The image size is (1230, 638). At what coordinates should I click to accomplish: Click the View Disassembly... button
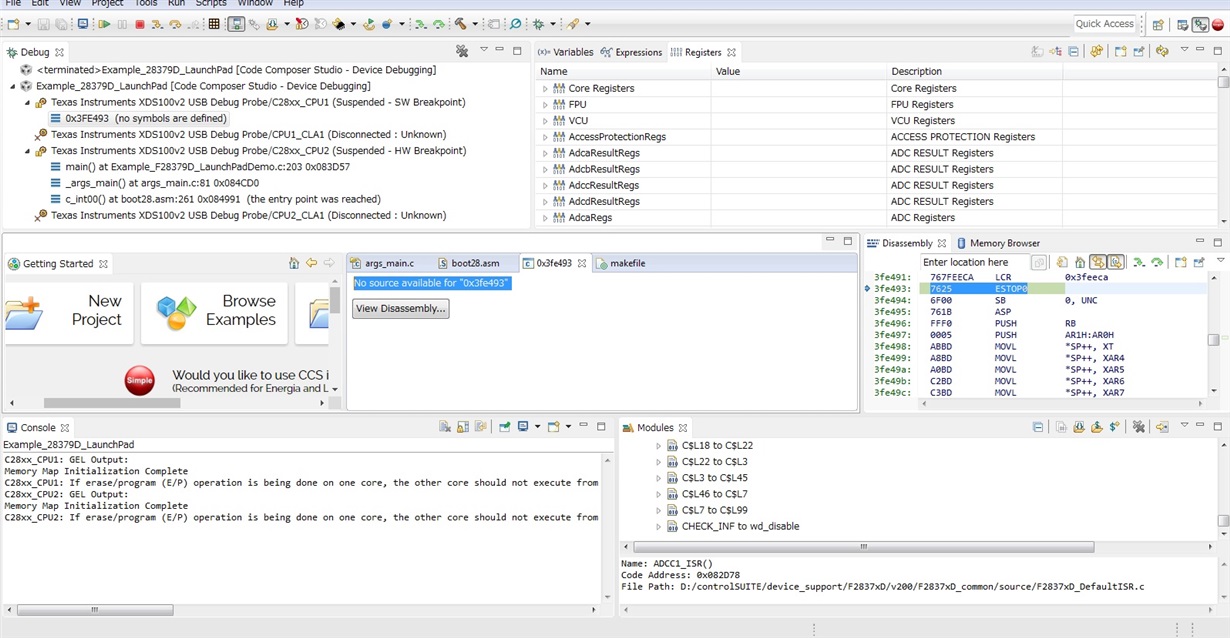[x=400, y=308]
